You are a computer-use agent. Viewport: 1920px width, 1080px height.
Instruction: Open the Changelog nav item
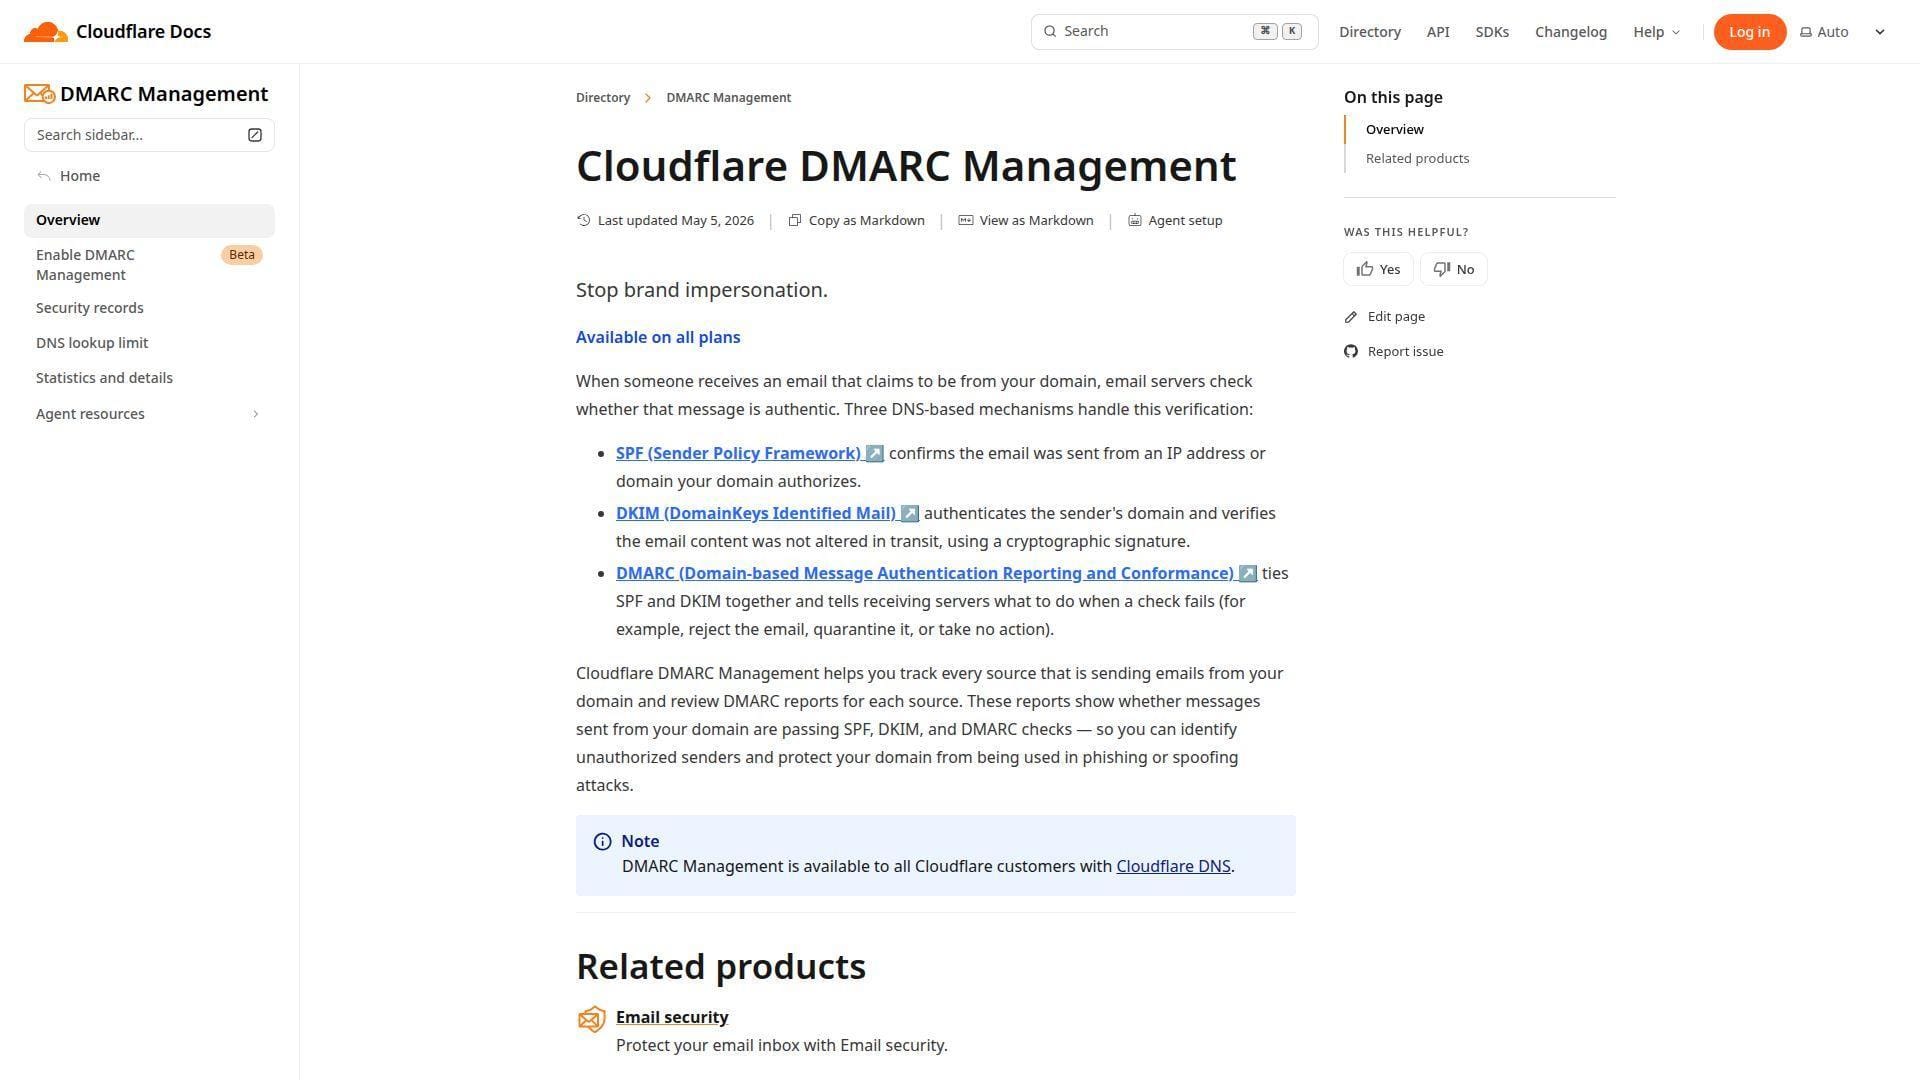pyautogui.click(x=1571, y=32)
